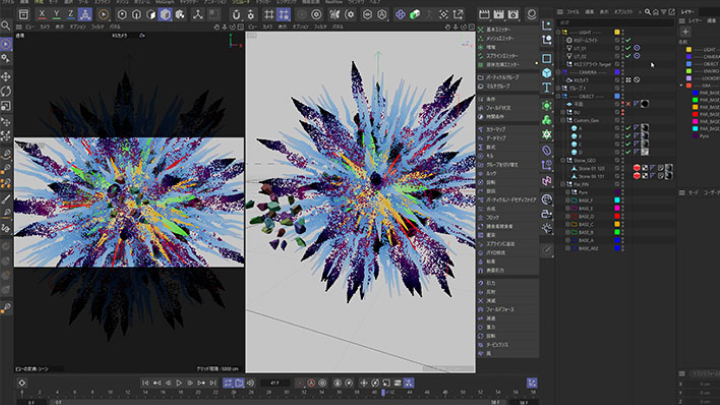Collapse the Custom_Geo group

563,120
